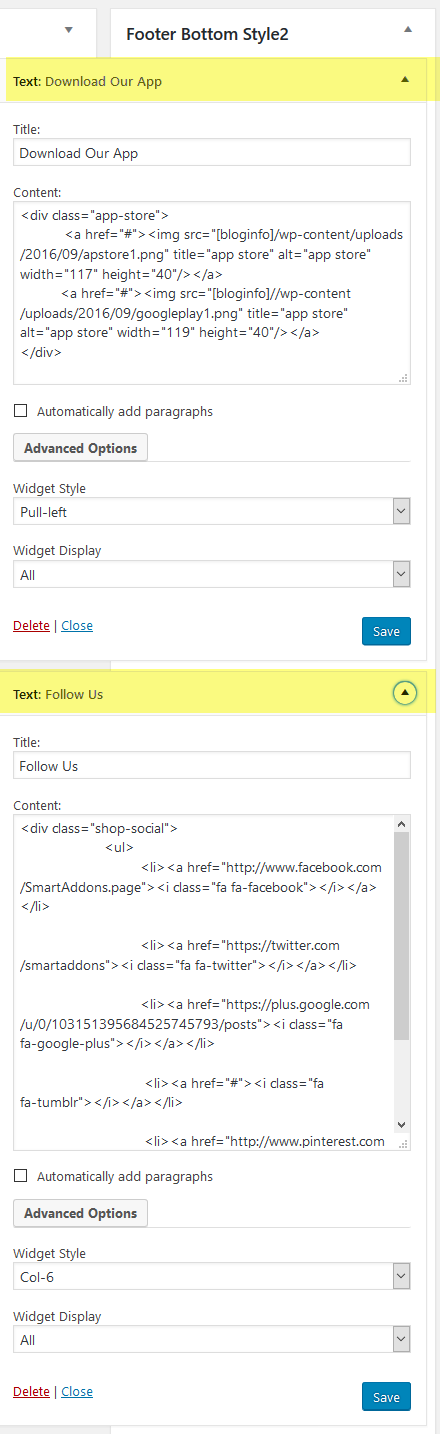Open Advanced Options in Download Our App widget
Viewport: 440px width, 1434px height.
80,448
